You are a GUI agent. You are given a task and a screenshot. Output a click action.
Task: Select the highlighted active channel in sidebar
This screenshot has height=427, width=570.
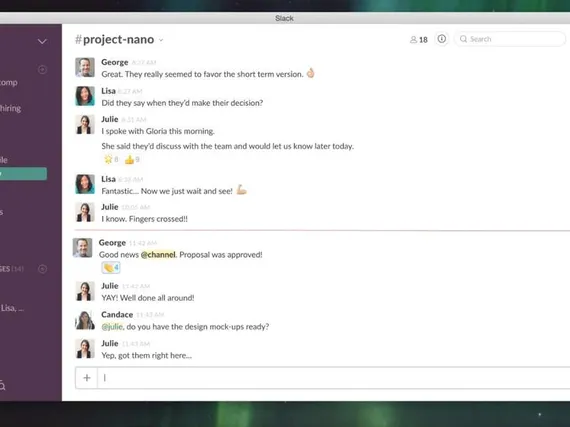click(x=23, y=174)
